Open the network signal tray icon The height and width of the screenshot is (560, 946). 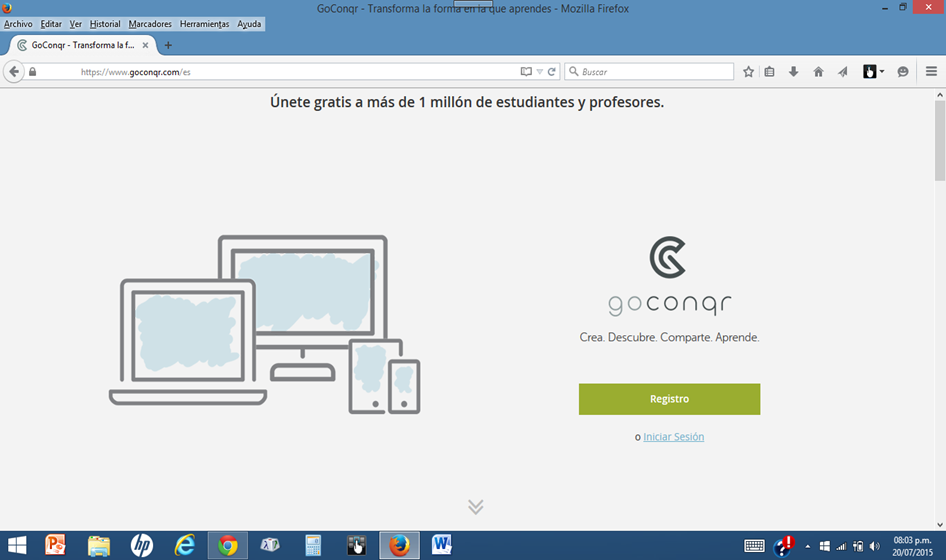(x=841, y=547)
